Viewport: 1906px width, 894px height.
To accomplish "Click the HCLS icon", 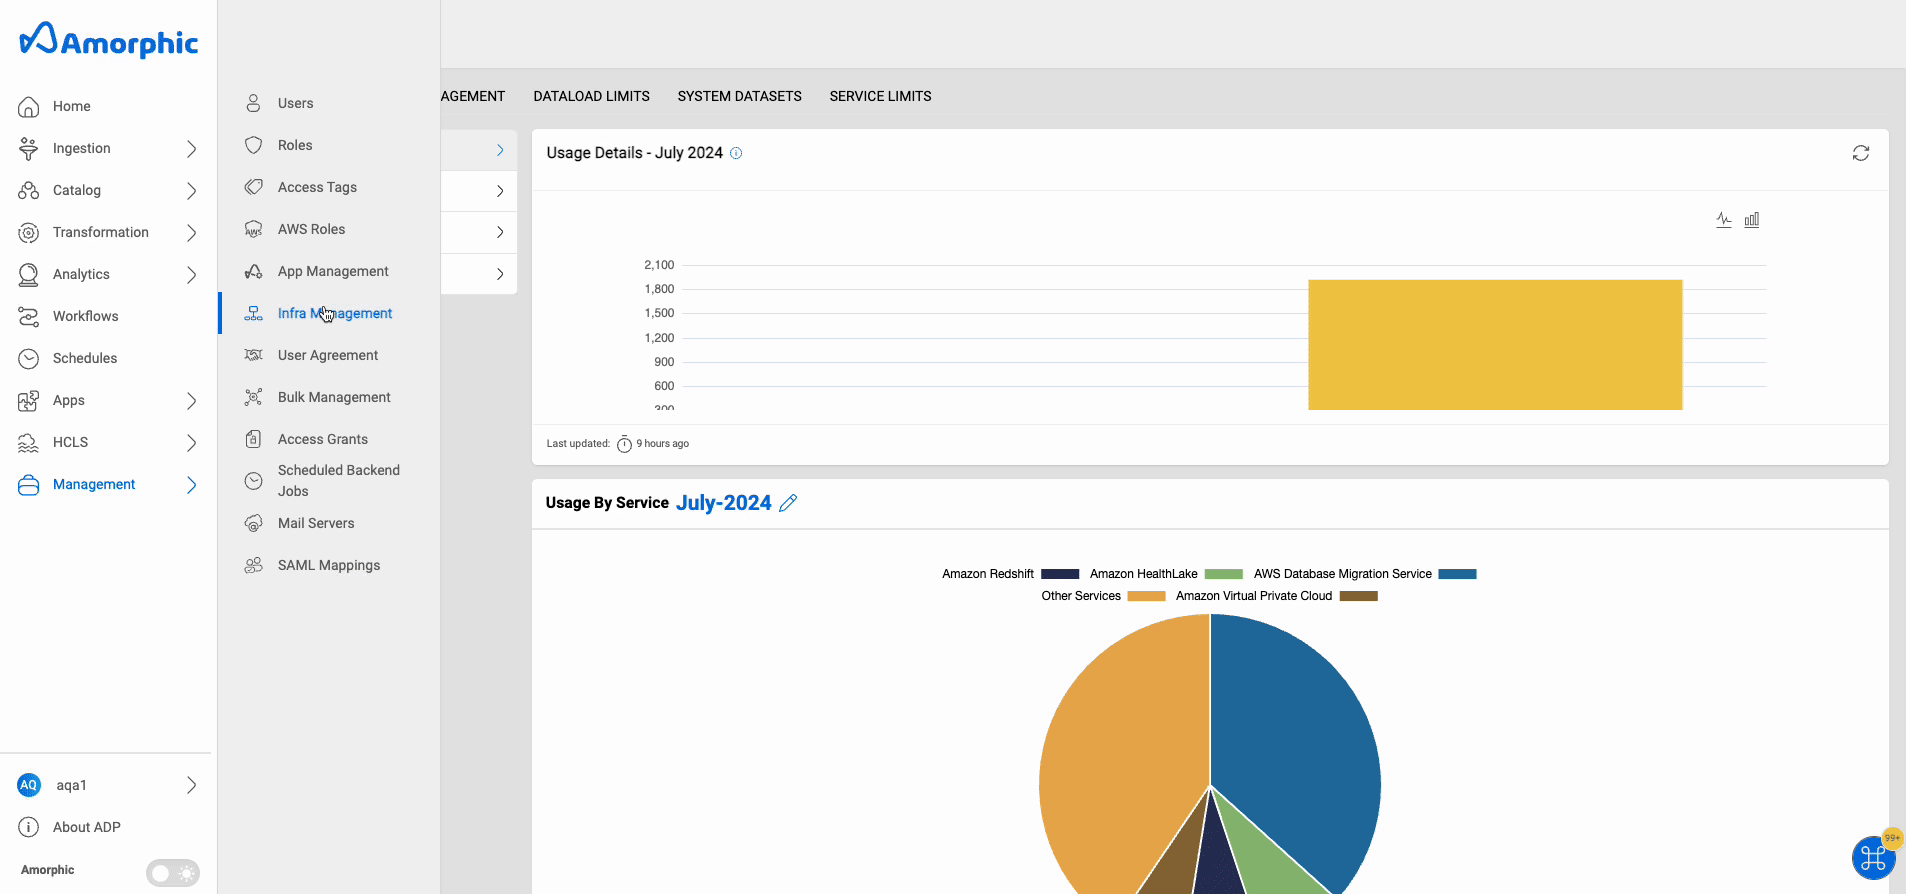I will (x=29, y=442).
